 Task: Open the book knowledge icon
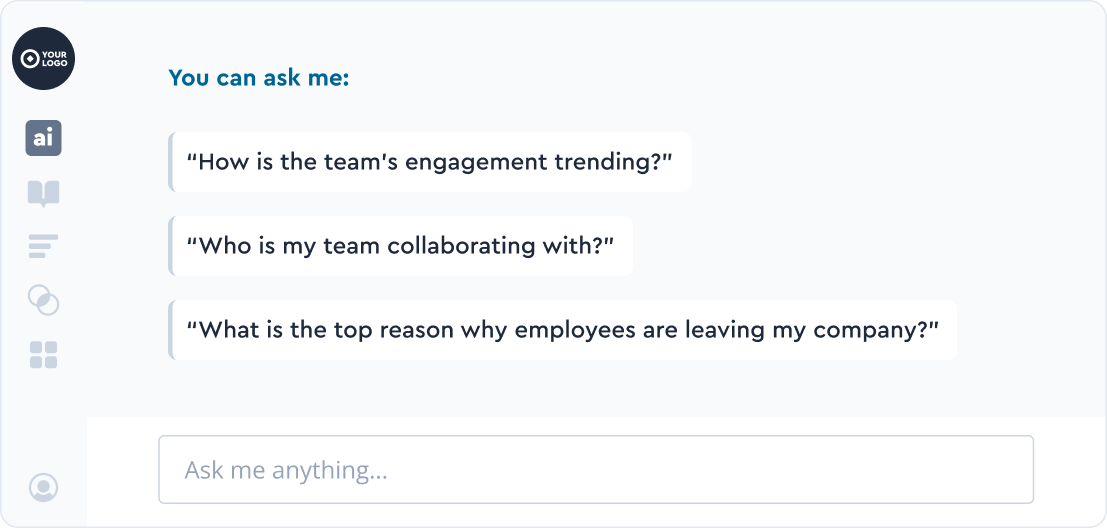click(43, 193)
